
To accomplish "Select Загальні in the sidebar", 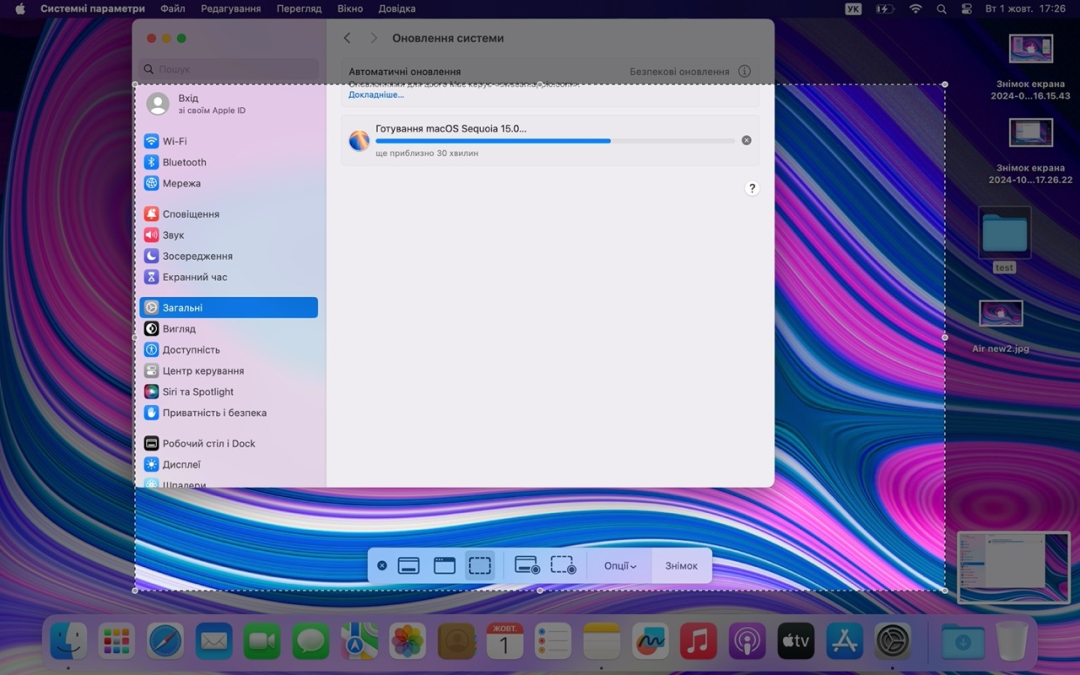I will point(229,308).
